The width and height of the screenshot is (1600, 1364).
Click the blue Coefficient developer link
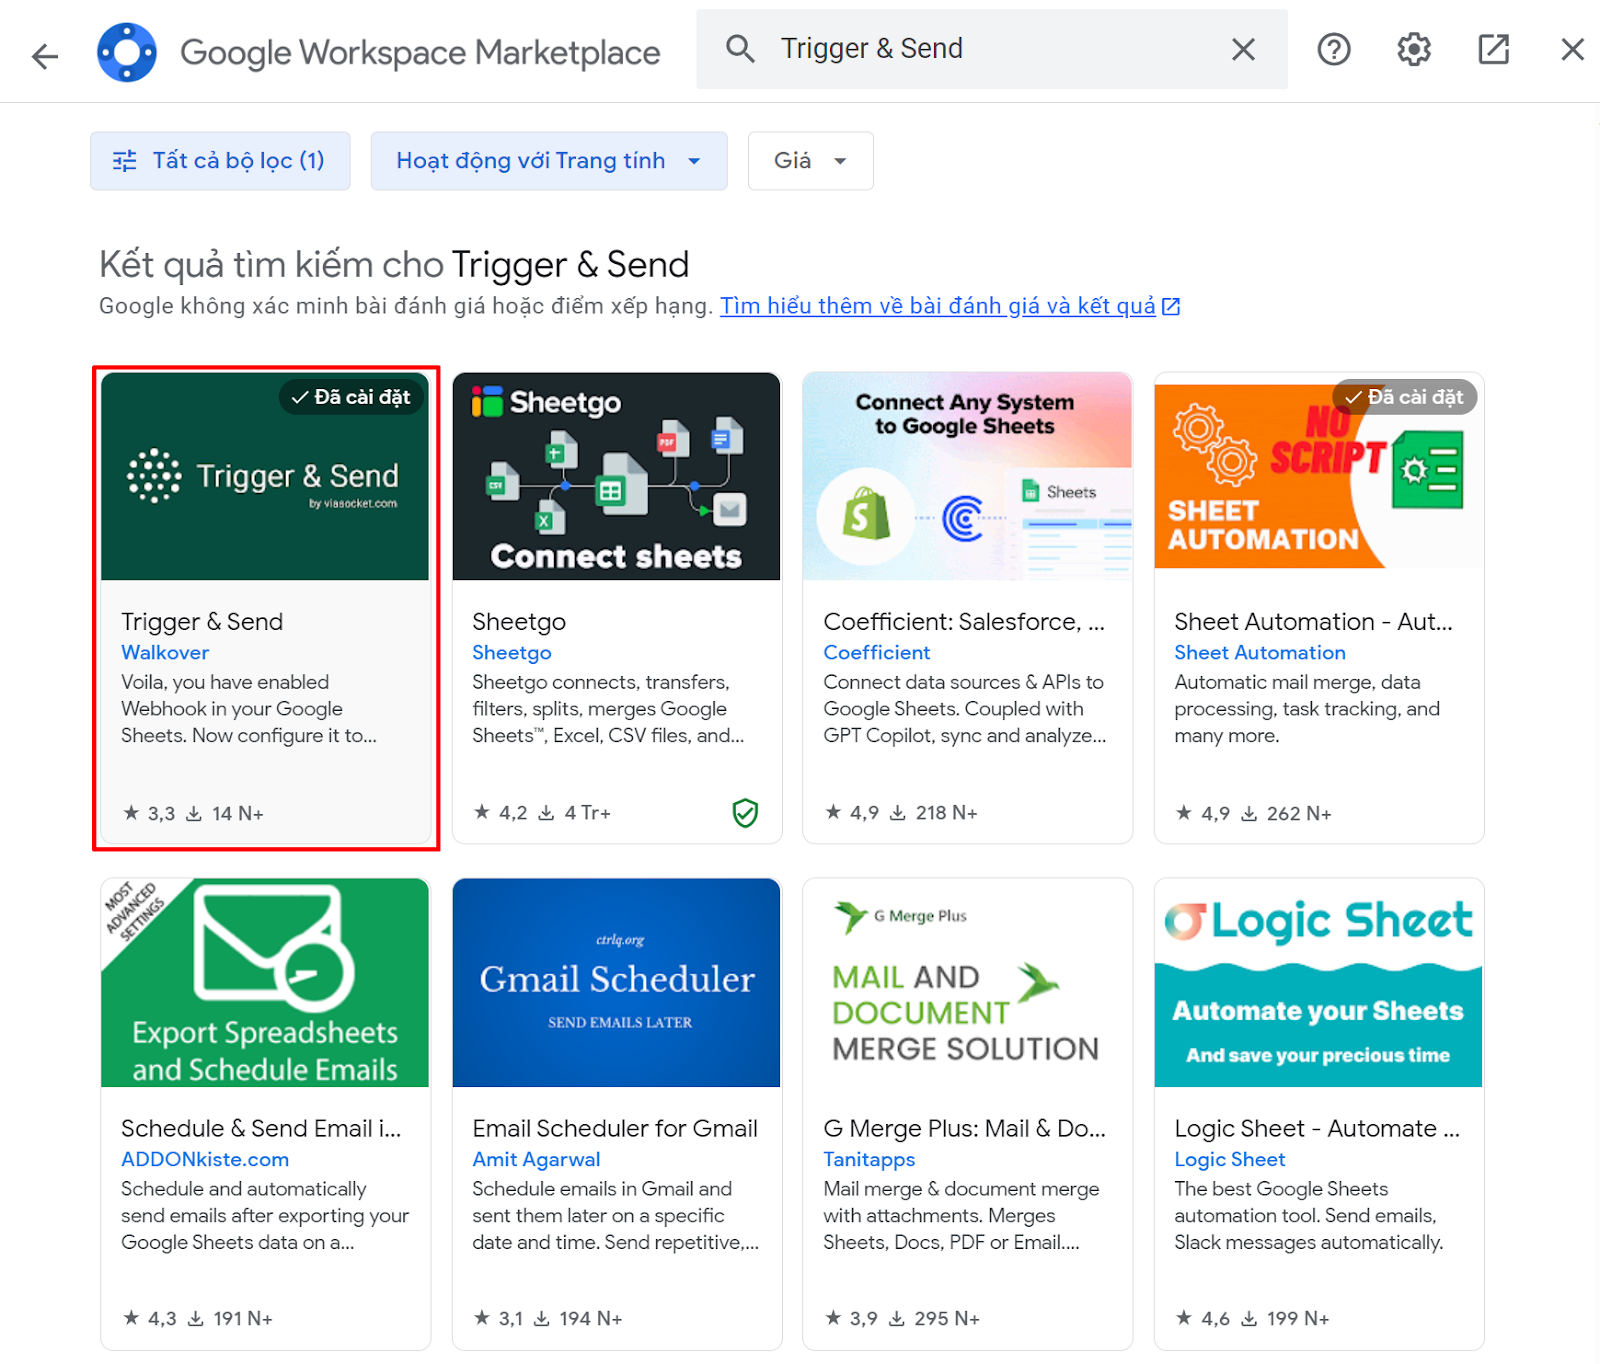pyautogui.click(x=877, y=653)
